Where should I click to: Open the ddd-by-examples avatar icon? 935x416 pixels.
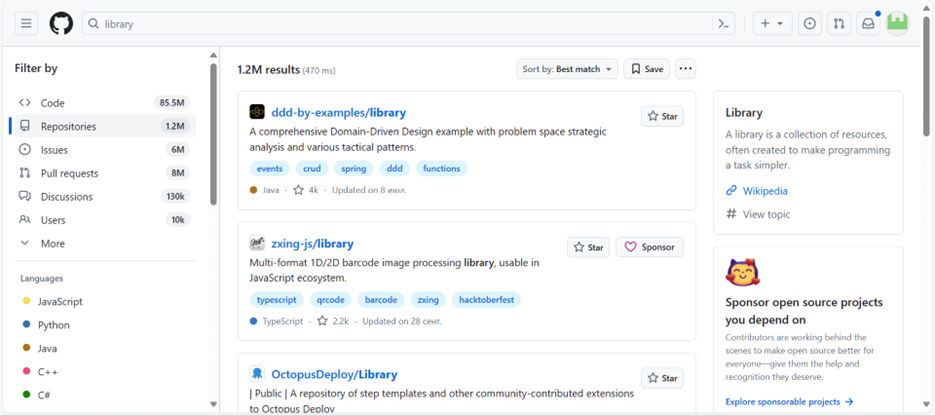(x=257, y=112)
